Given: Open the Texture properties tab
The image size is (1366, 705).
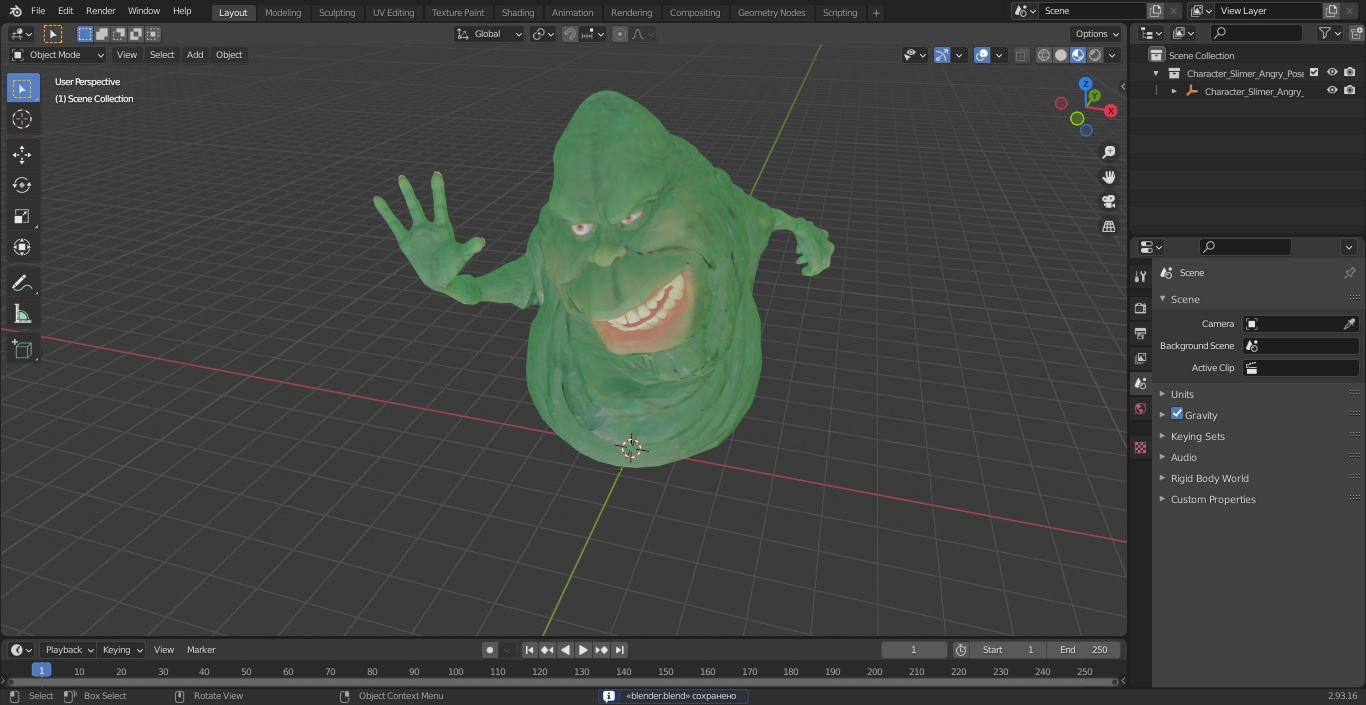Looking at the screenshot, I should pos(1140,447).
